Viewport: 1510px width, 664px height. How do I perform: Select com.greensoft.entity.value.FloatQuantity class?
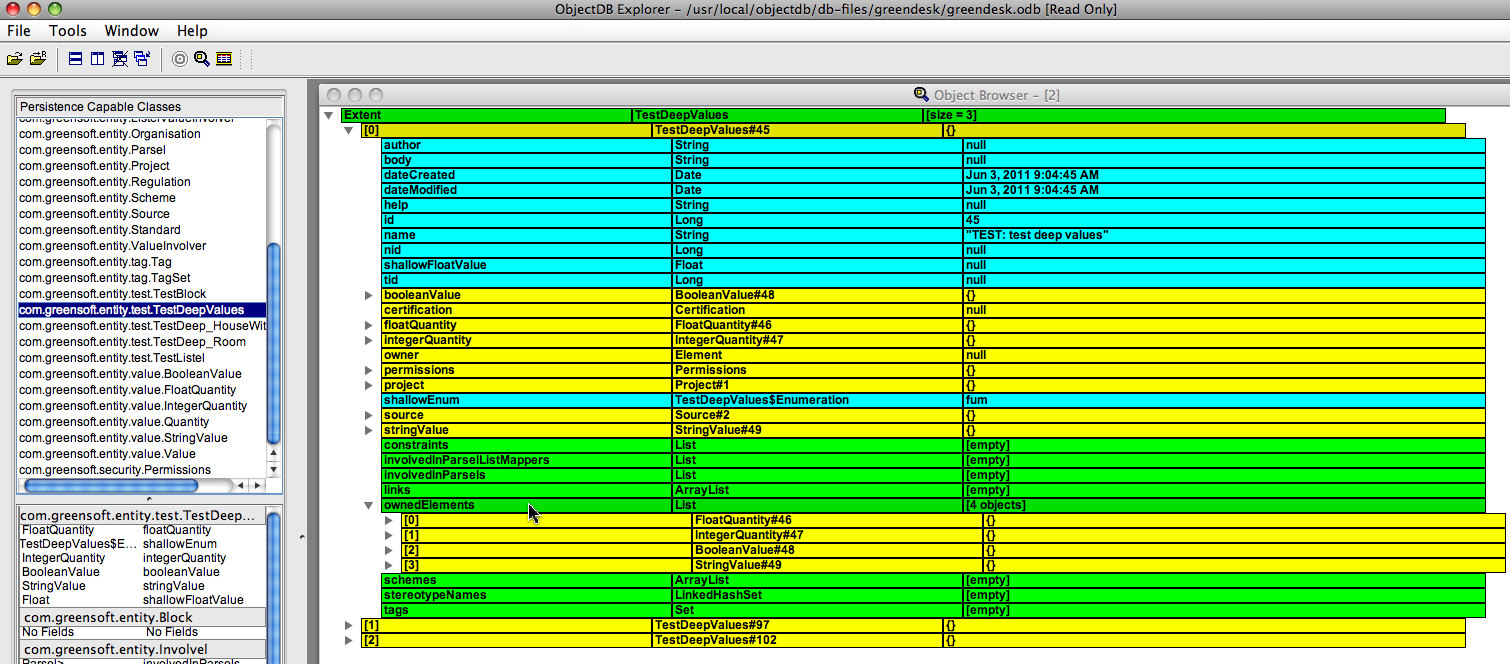point(142,390)
